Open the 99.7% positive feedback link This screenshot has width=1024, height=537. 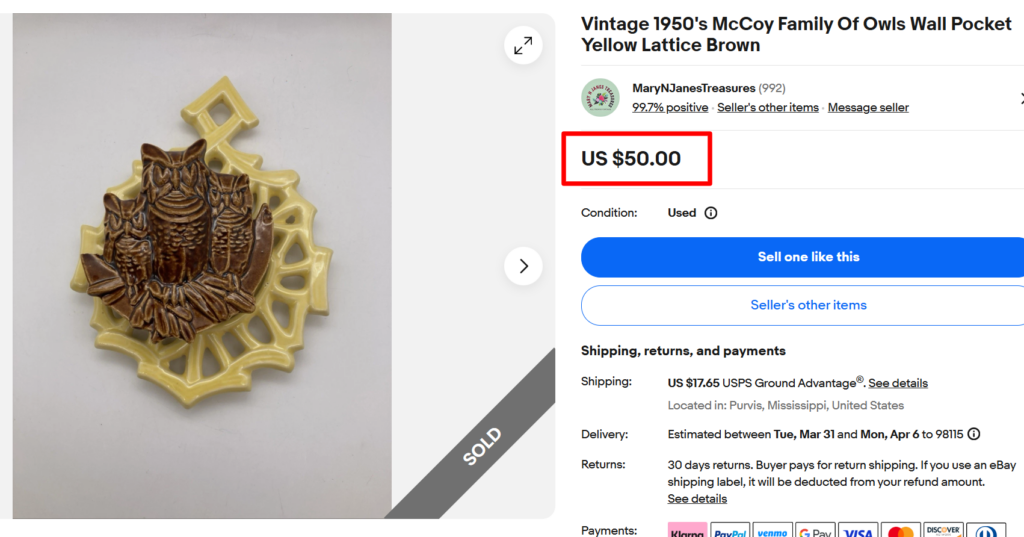670,108
